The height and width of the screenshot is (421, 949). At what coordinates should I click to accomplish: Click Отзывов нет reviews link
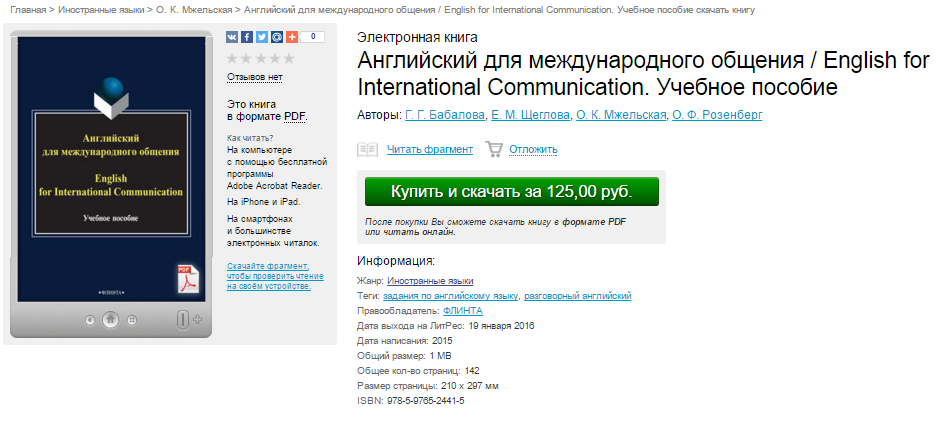click(x=255, y=77)
